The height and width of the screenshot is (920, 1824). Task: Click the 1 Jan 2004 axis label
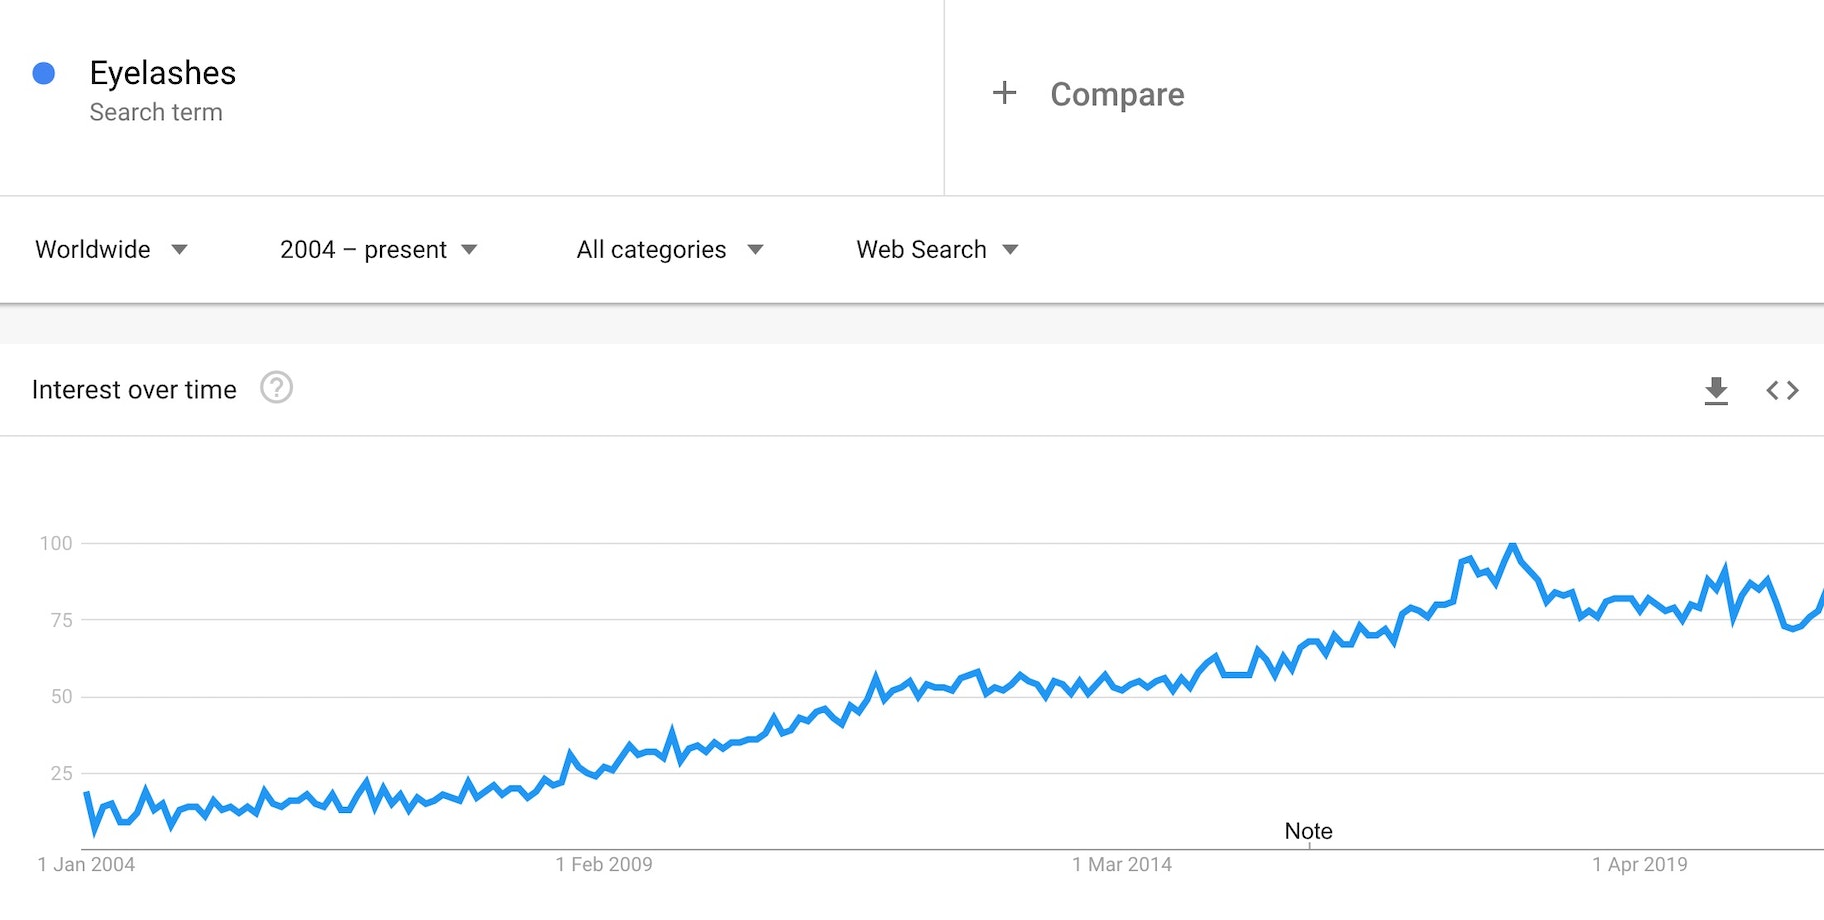tap(86, 864)
